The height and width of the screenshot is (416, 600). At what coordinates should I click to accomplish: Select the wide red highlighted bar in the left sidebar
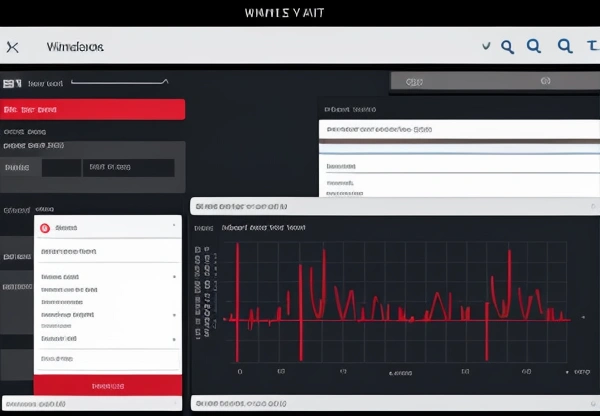coord(93,109)
